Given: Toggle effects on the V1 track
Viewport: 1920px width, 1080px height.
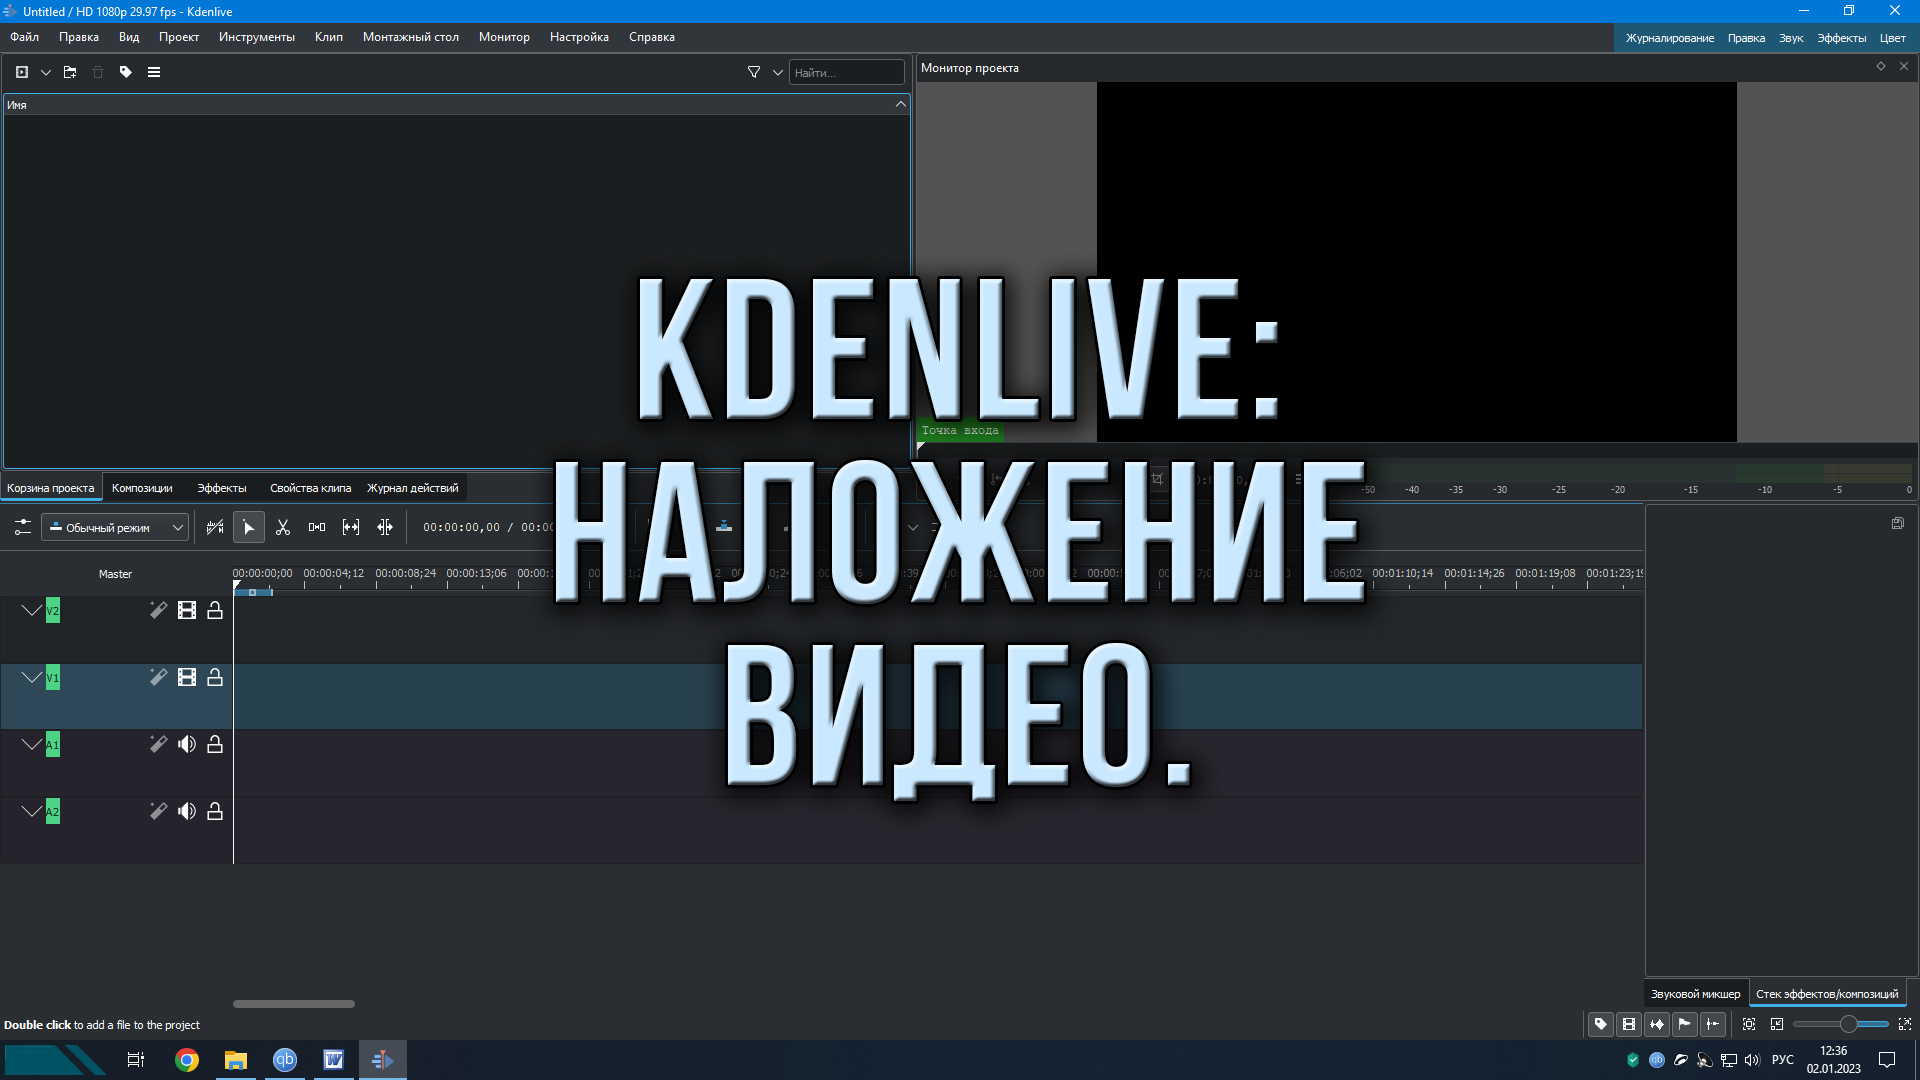Looking at the screenshot, I should click(158, 677).
